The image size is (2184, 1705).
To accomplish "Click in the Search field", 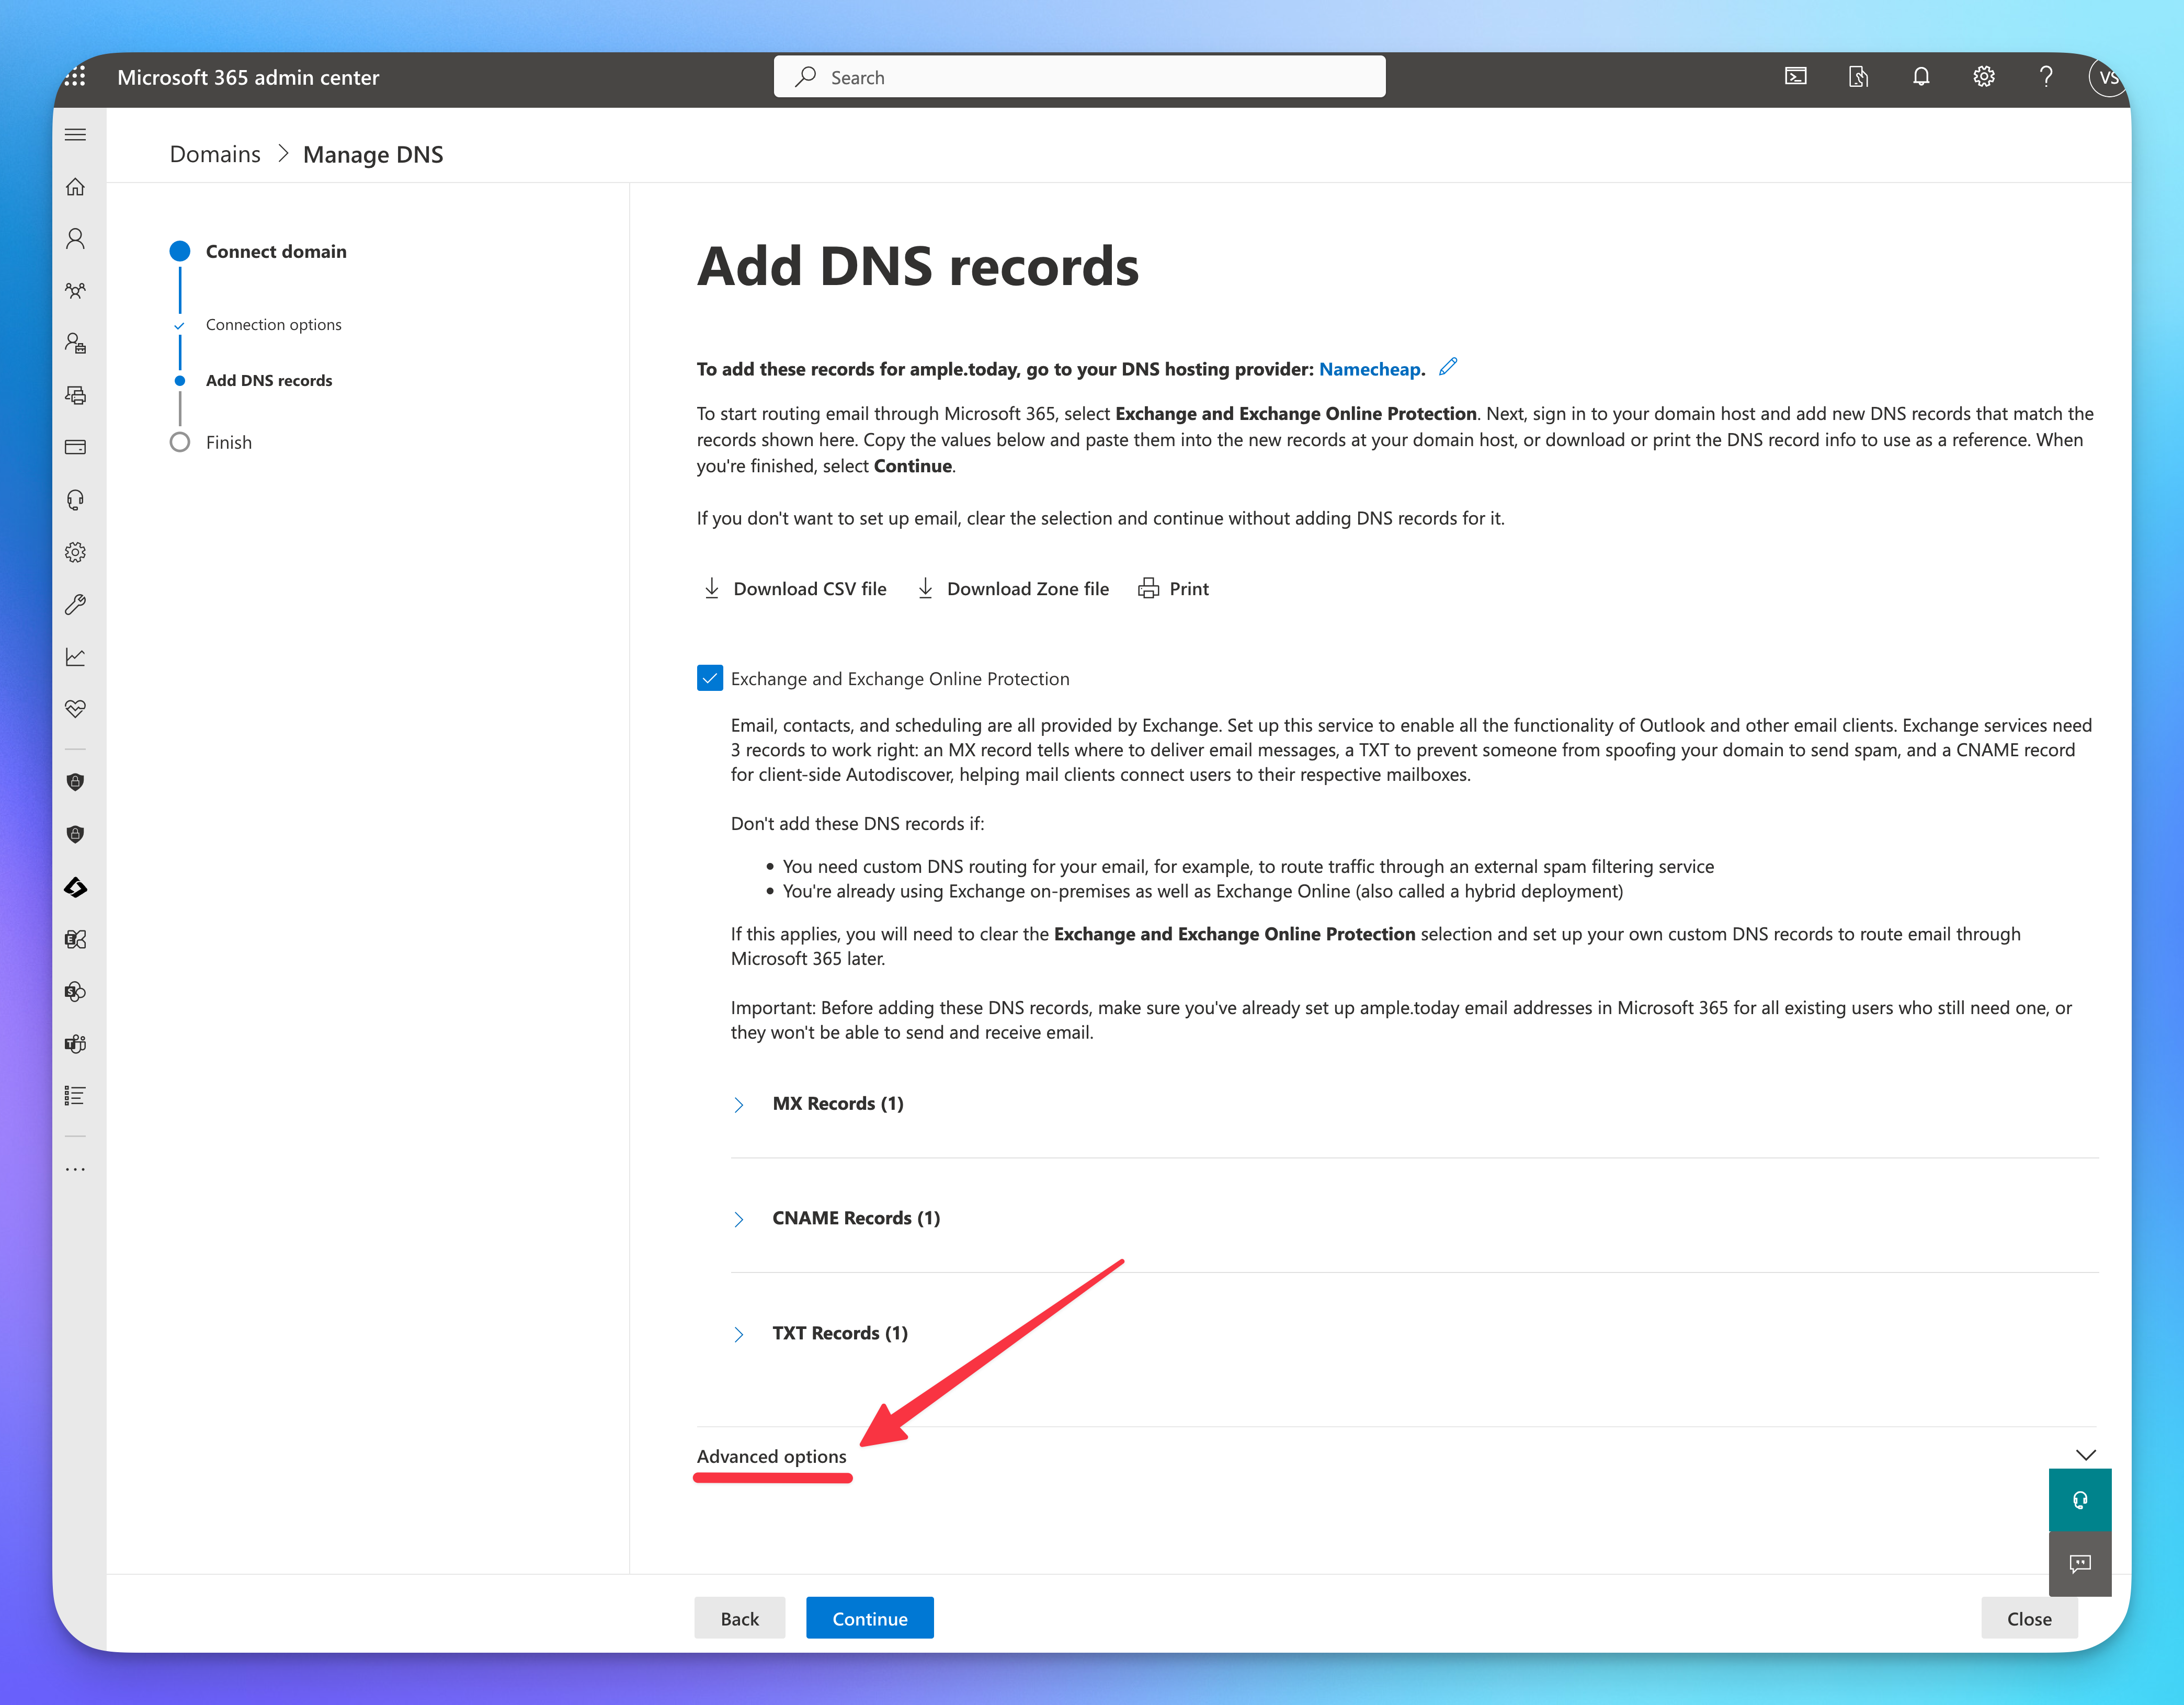I will [x=1080, y=77].
